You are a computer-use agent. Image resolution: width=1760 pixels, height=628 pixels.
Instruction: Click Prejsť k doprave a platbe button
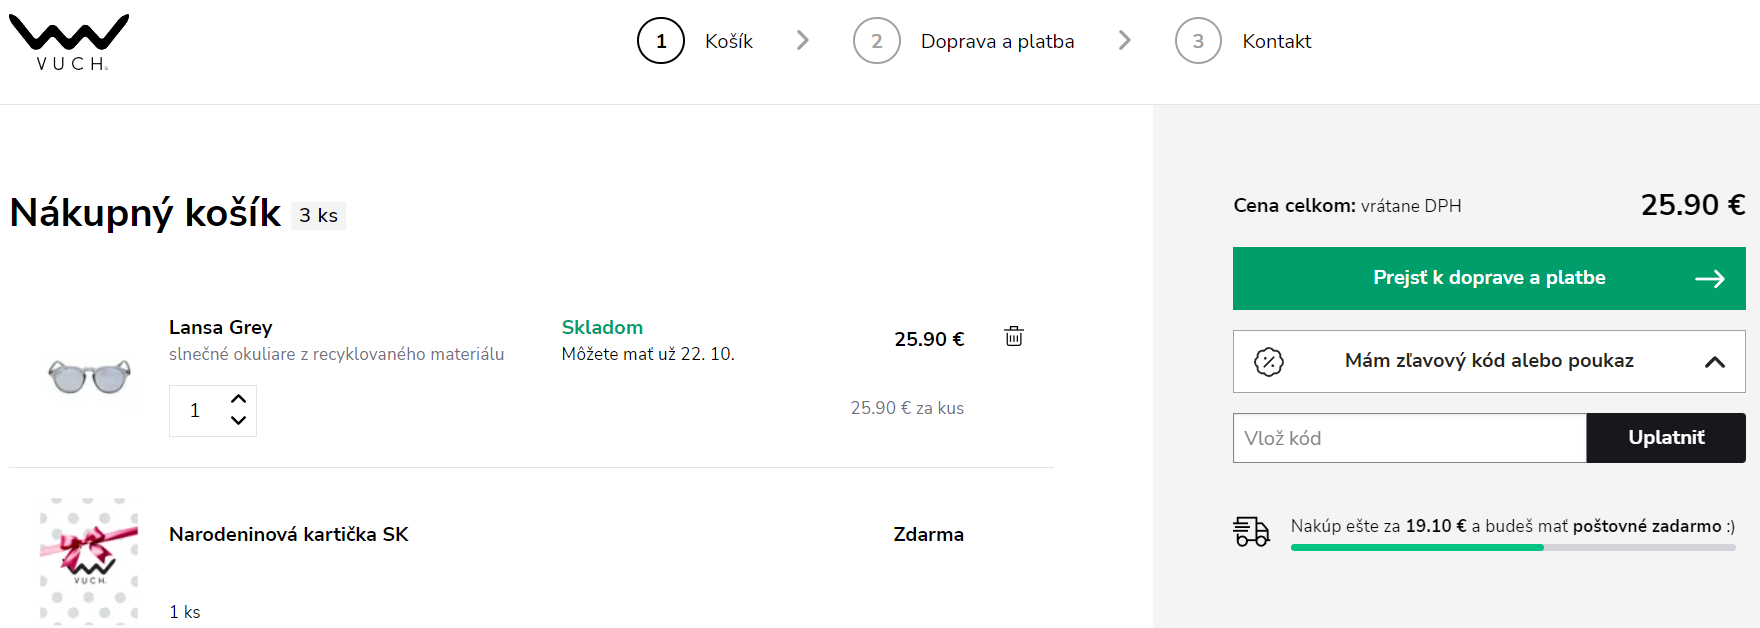point(1488,278)
